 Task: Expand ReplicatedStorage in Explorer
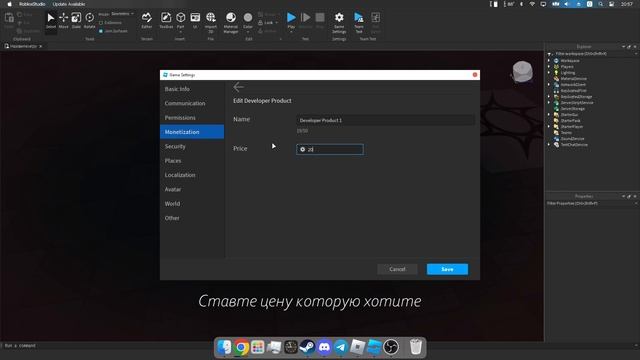[549, 97]
